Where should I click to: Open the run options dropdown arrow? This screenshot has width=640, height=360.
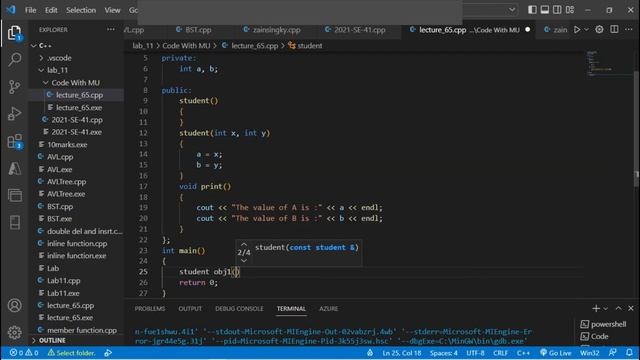pyautogui.click(x=587, y=29)
